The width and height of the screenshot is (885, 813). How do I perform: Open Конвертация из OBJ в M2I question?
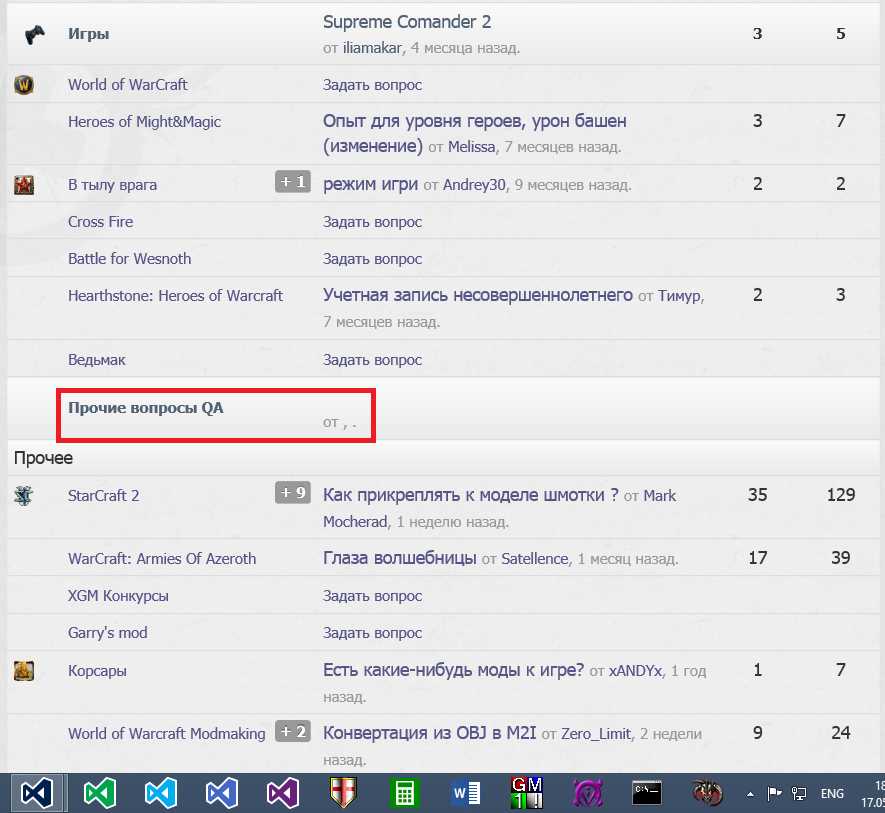coord(430,733)
